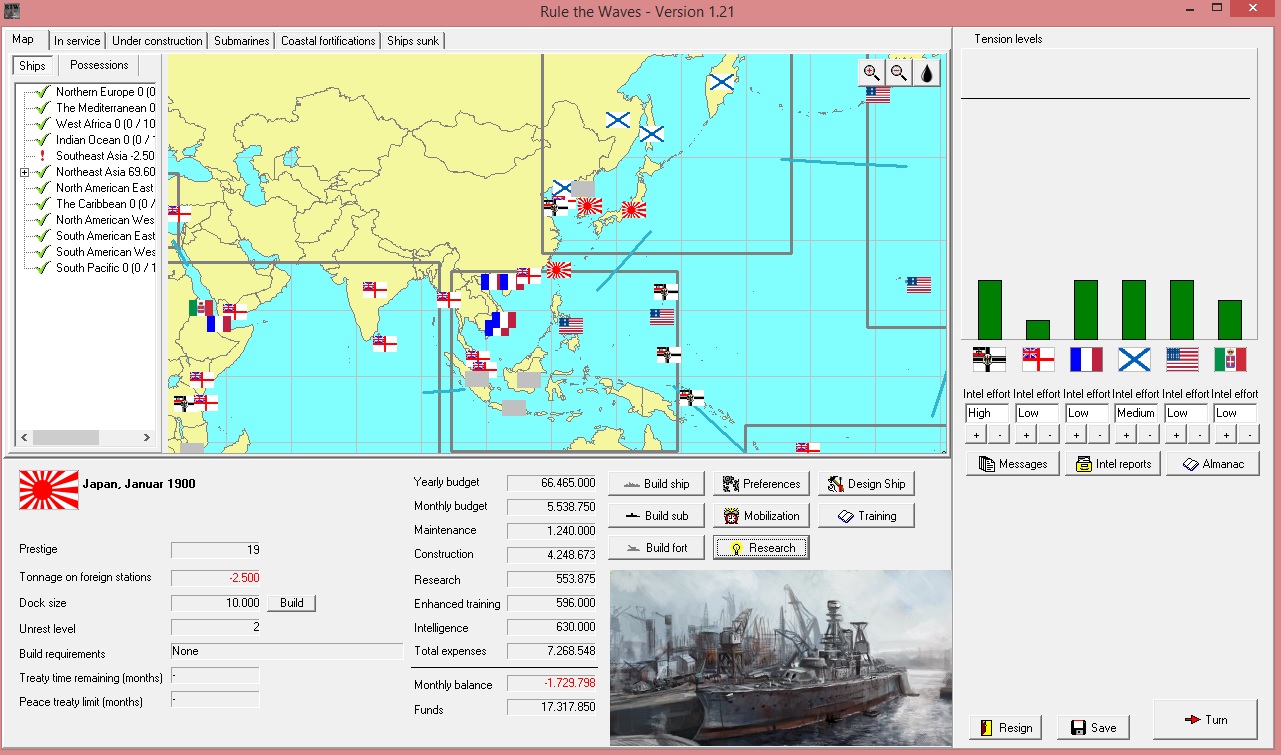
Task: Decrease intel effort for Russia
Action: pos(1147,435)
